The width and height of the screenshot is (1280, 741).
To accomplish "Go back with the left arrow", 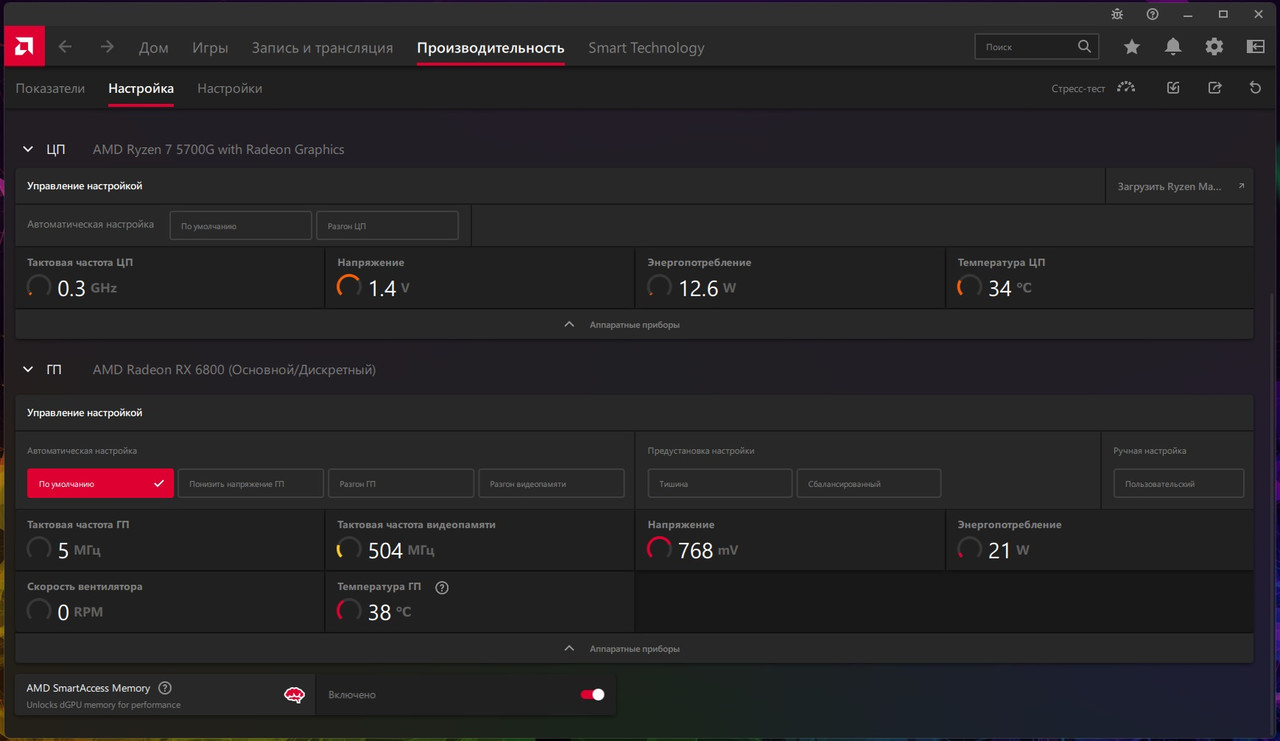I will pyautogui.click(x=65, y=47).
